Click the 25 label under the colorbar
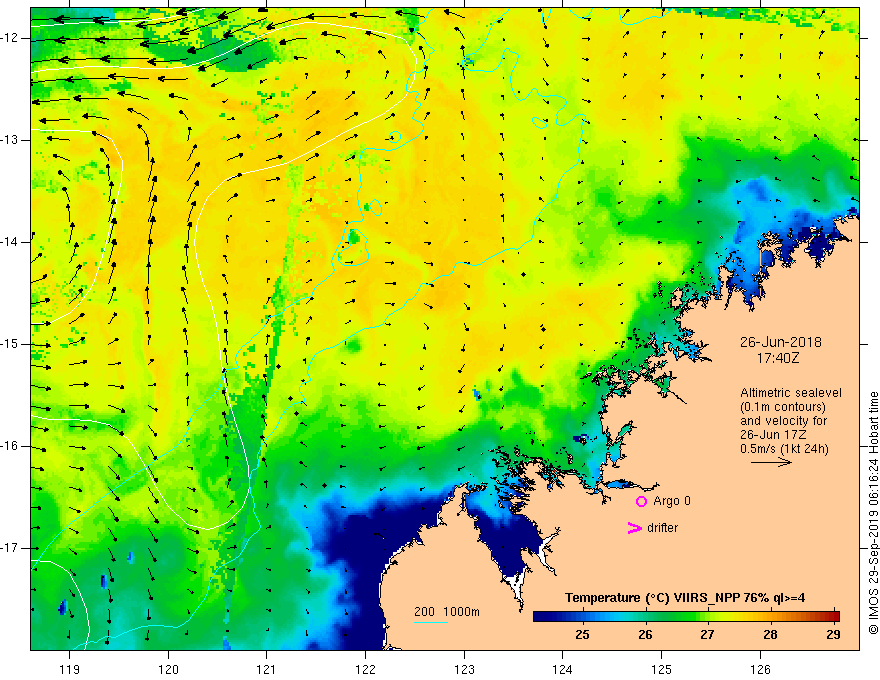This screenshot has height=680, width=880. (x=582, y=635)
